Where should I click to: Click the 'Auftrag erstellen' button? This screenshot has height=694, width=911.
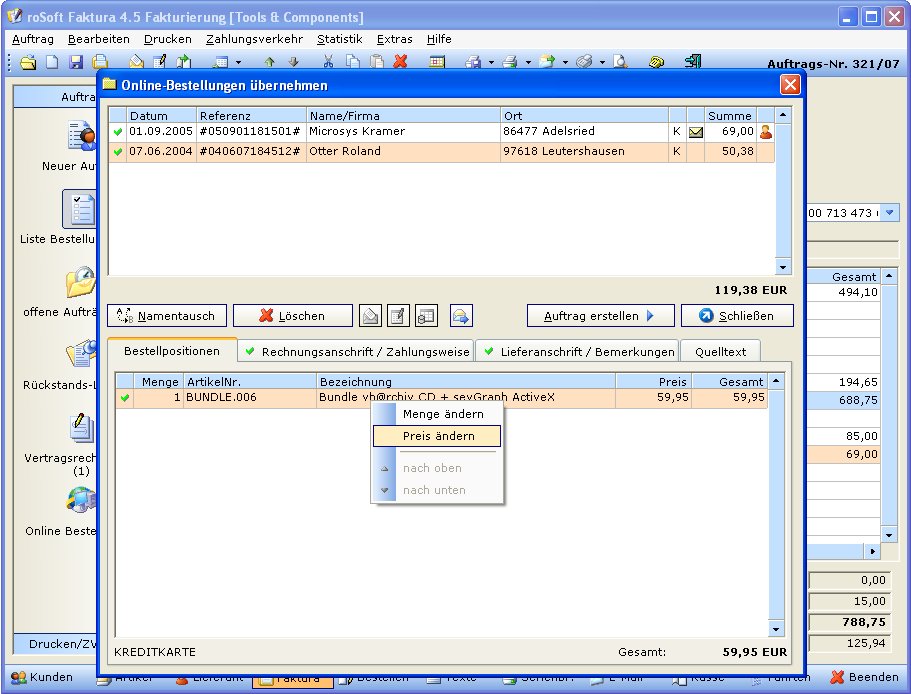600,316
